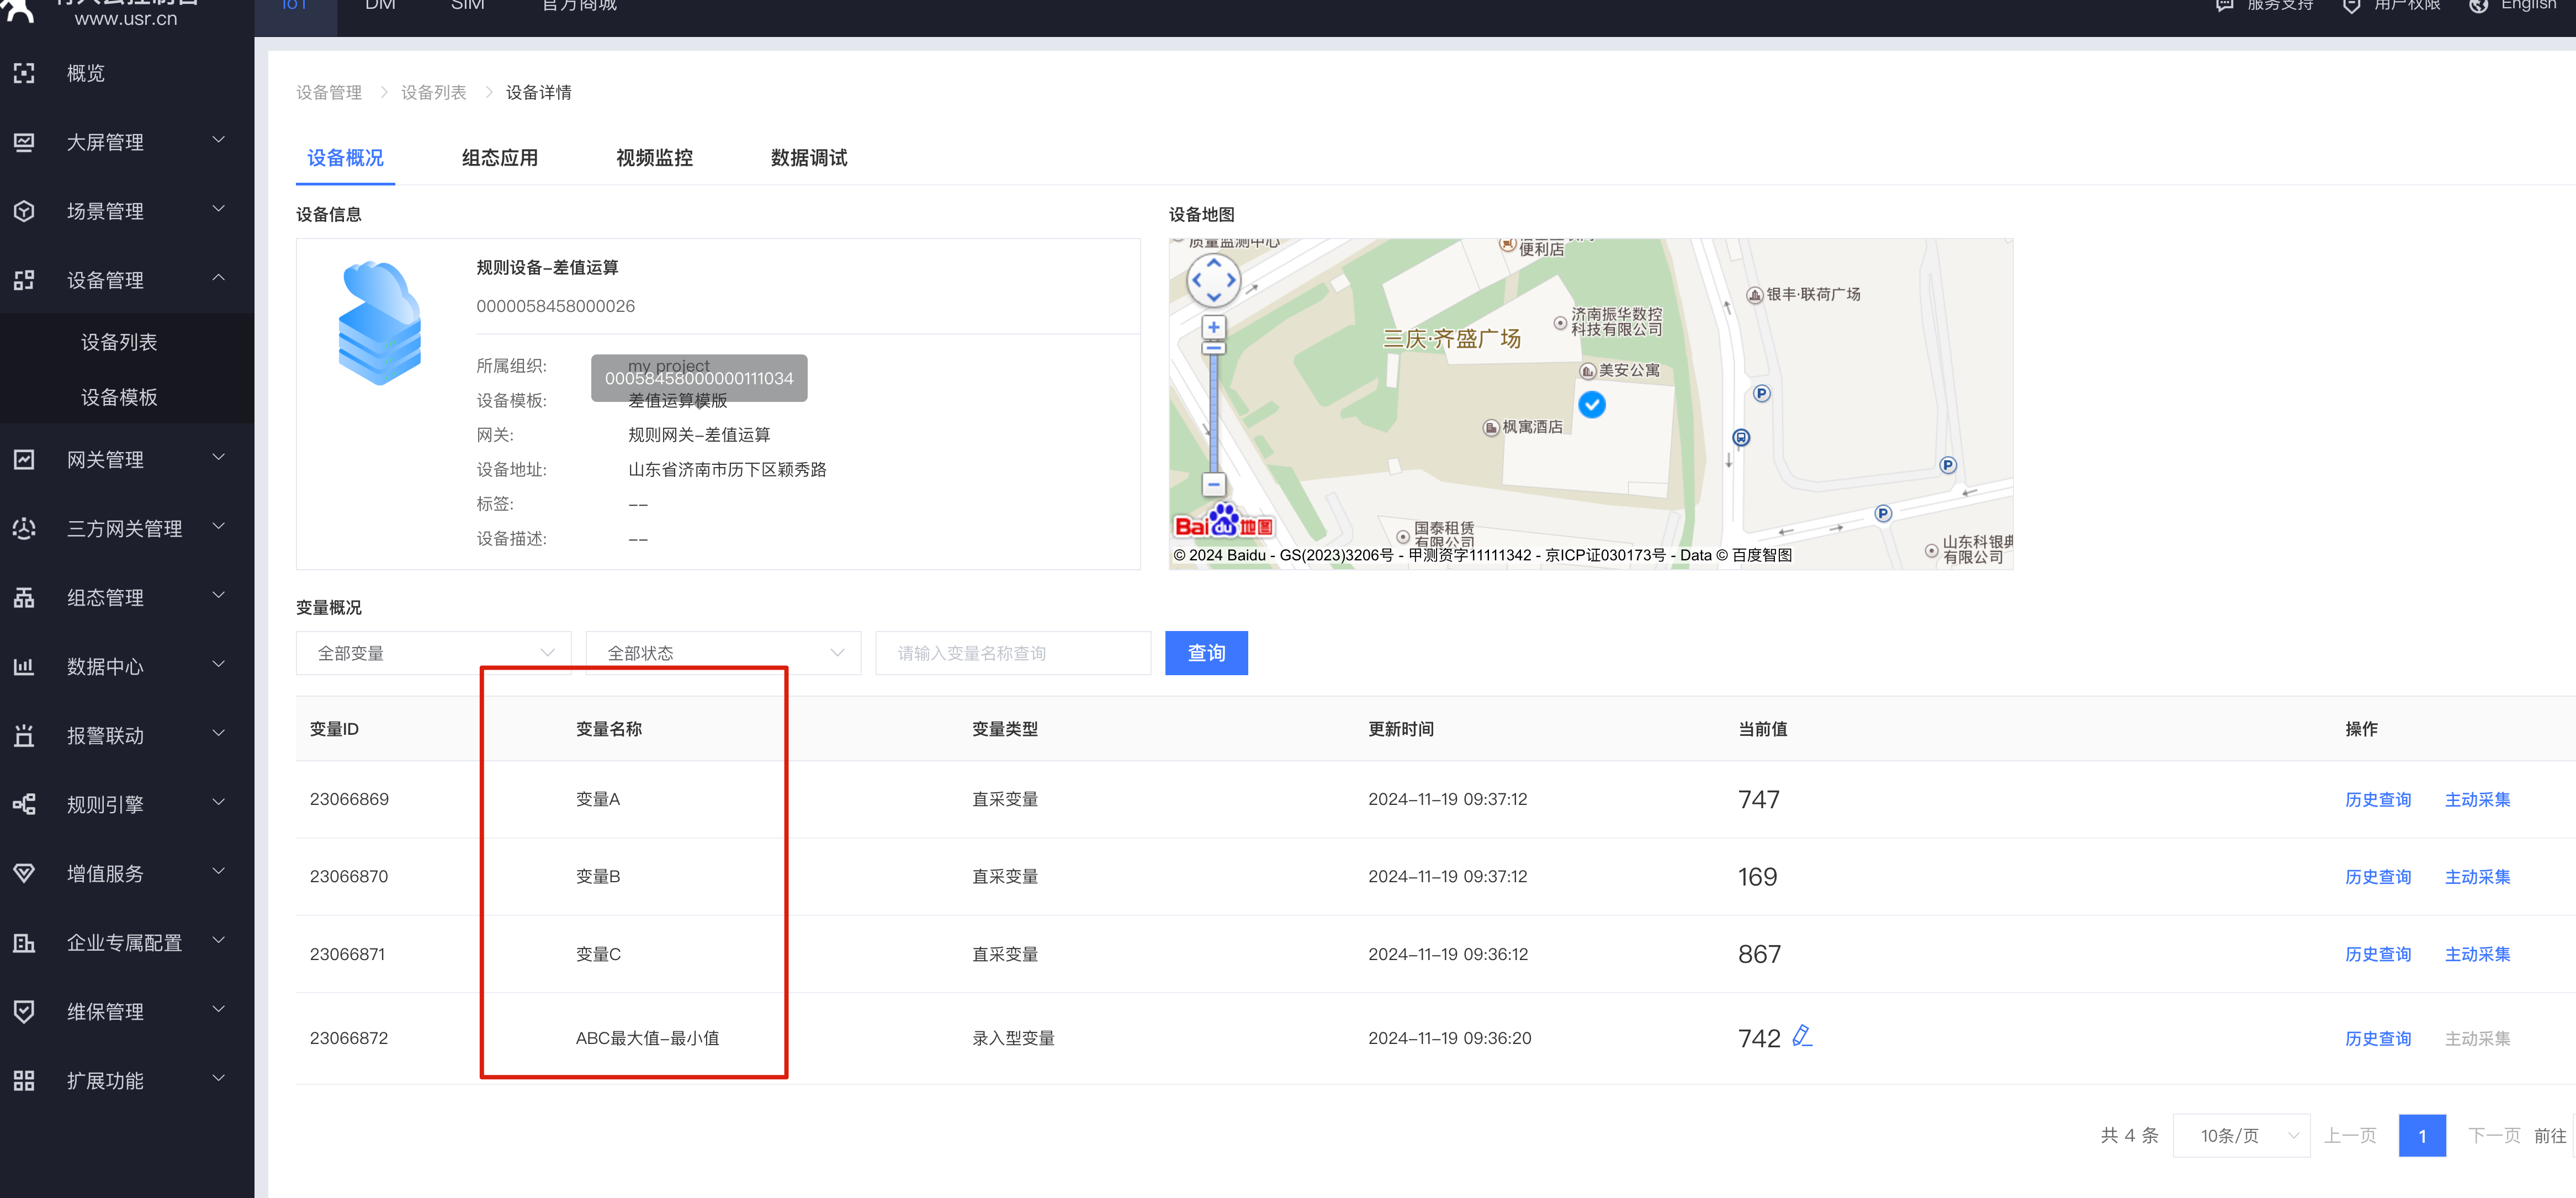The width and height of the screenshot is (2576, 1198).
Task: Click the 组态管理 hierarchy icon
Action: [x=24, y=597]
